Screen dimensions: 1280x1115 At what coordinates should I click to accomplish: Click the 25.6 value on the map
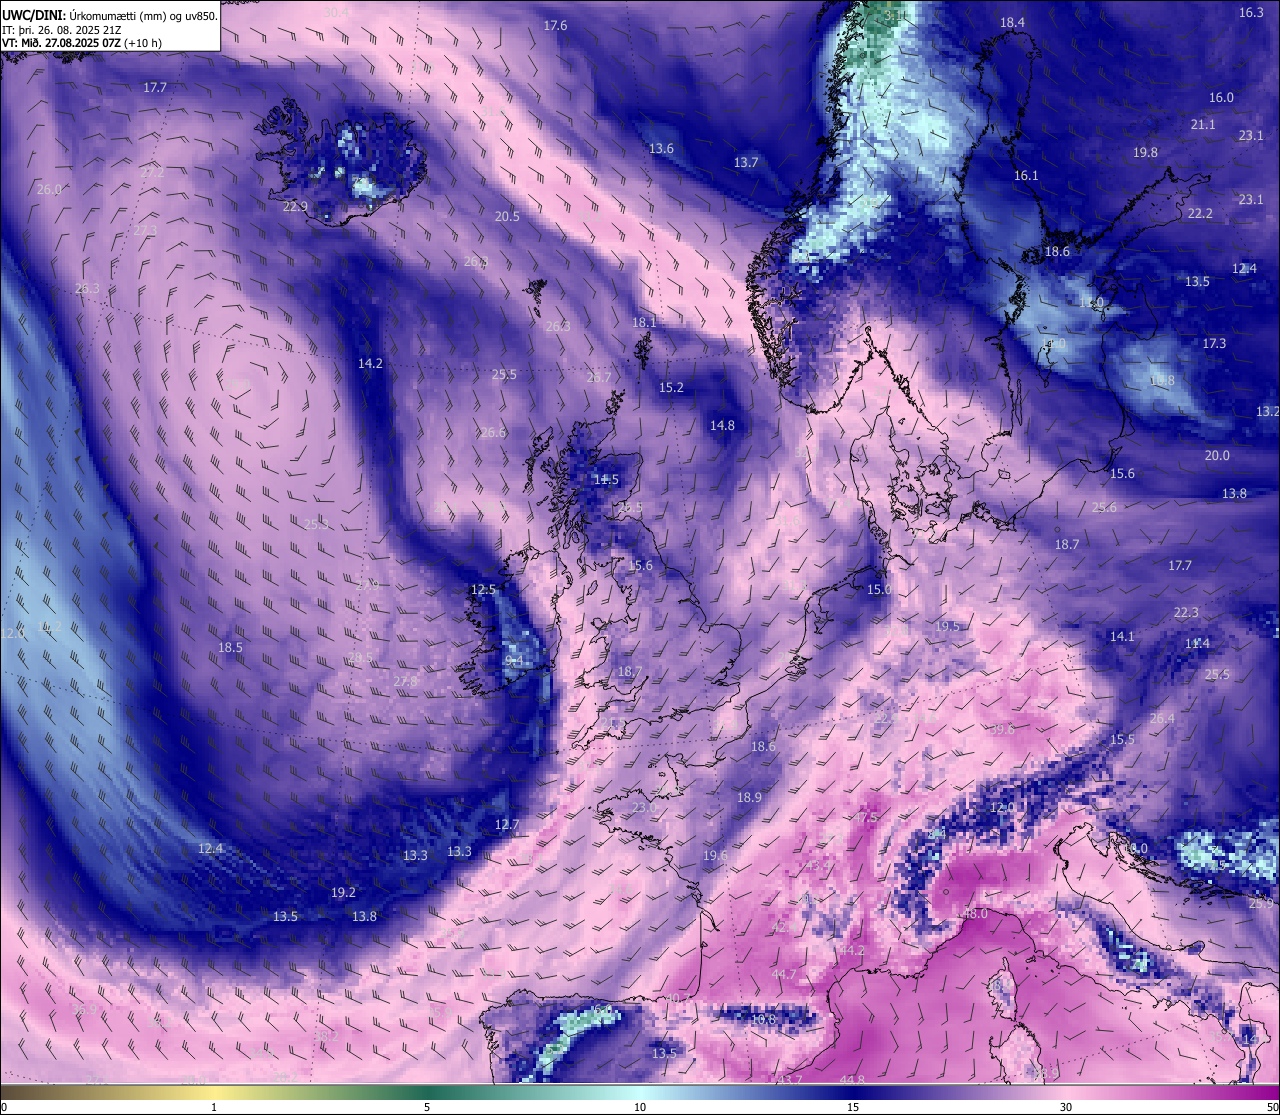tap(1104, 508)
